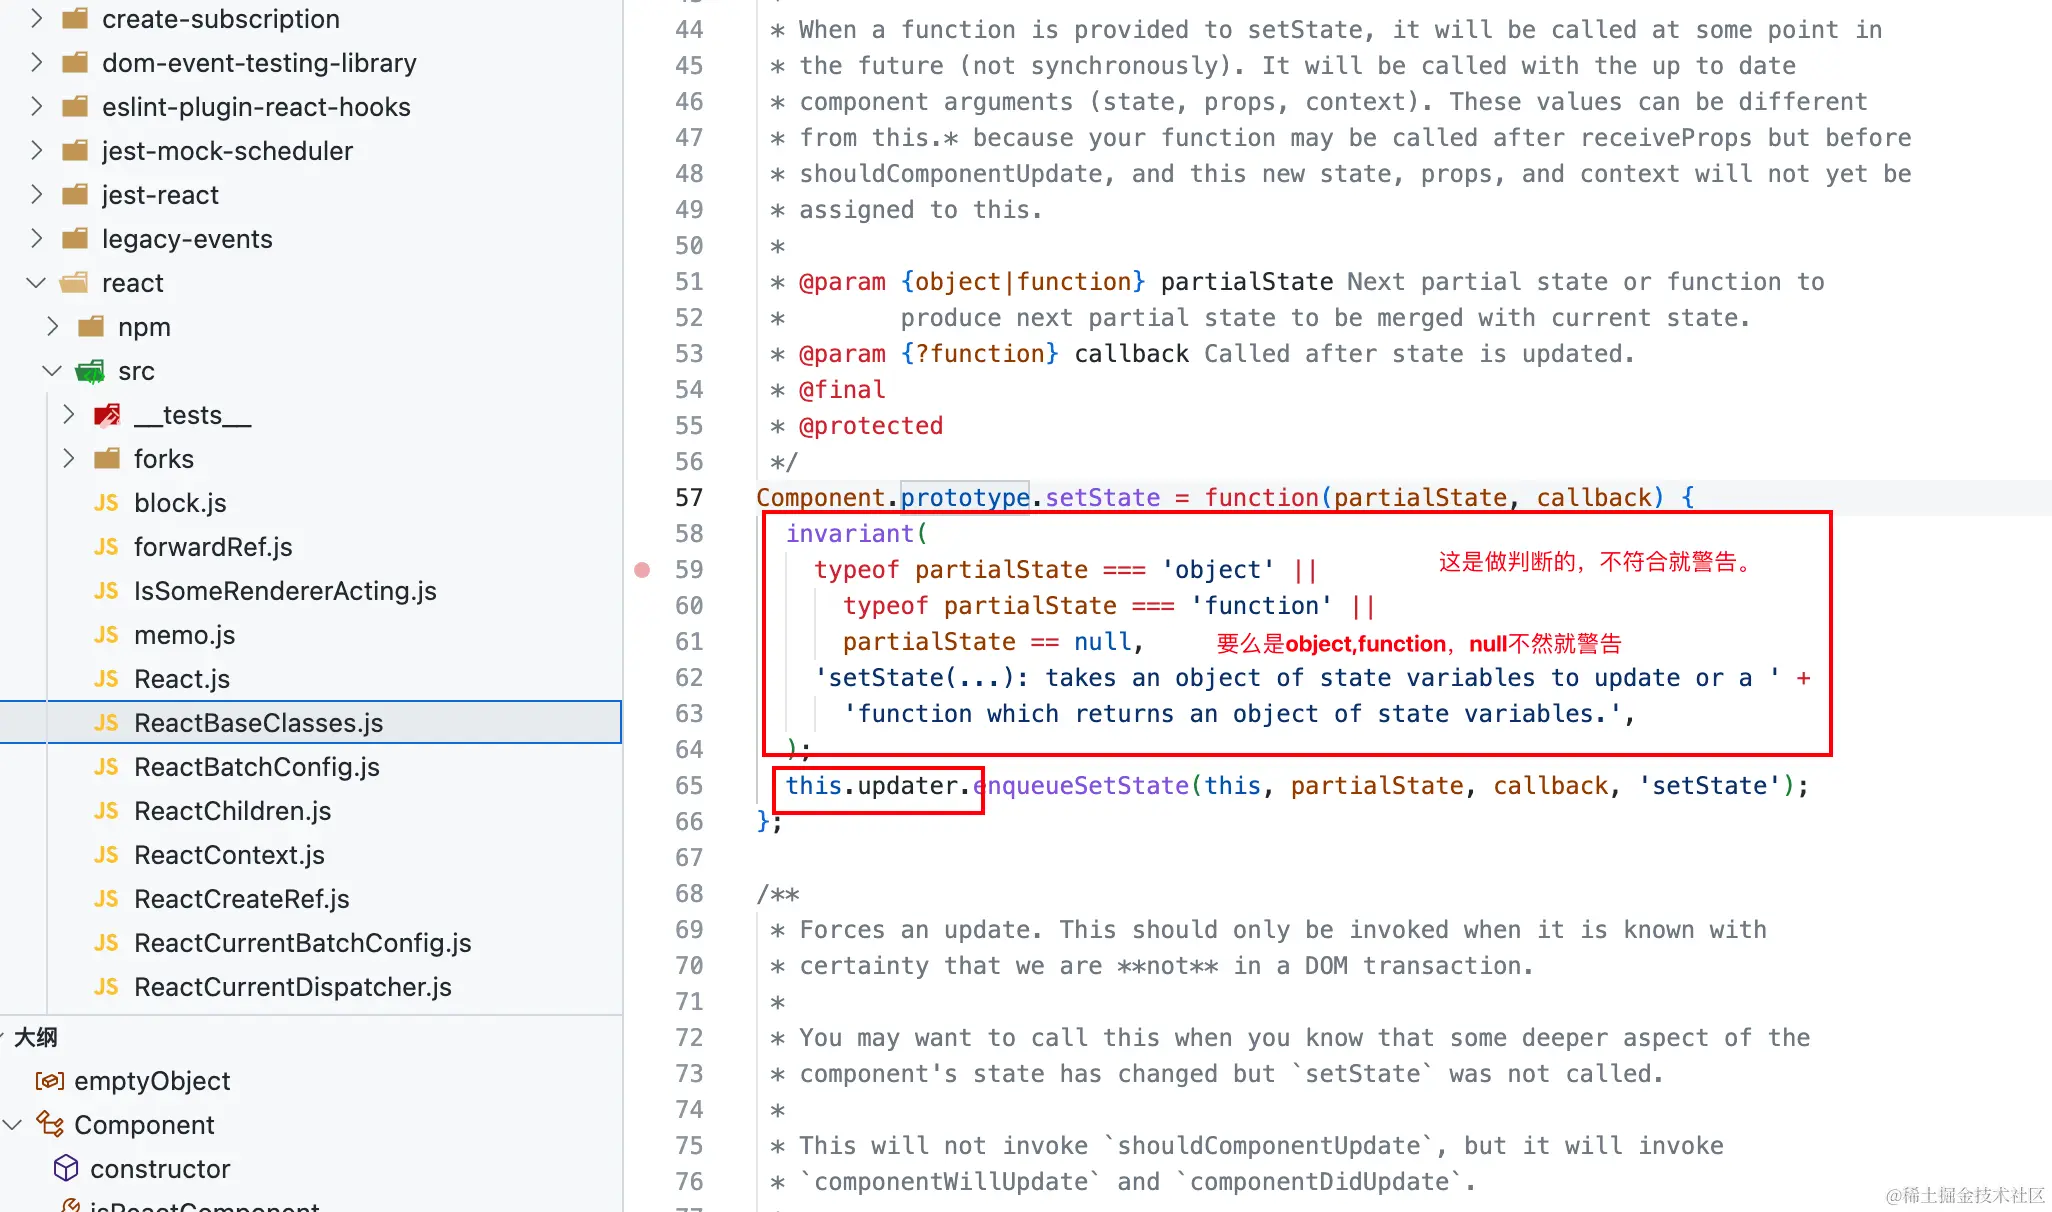The image size is (2052, 1212).
Task: Click the JS icon next to ReactBaseClasses.js
Action: point(107,723)
